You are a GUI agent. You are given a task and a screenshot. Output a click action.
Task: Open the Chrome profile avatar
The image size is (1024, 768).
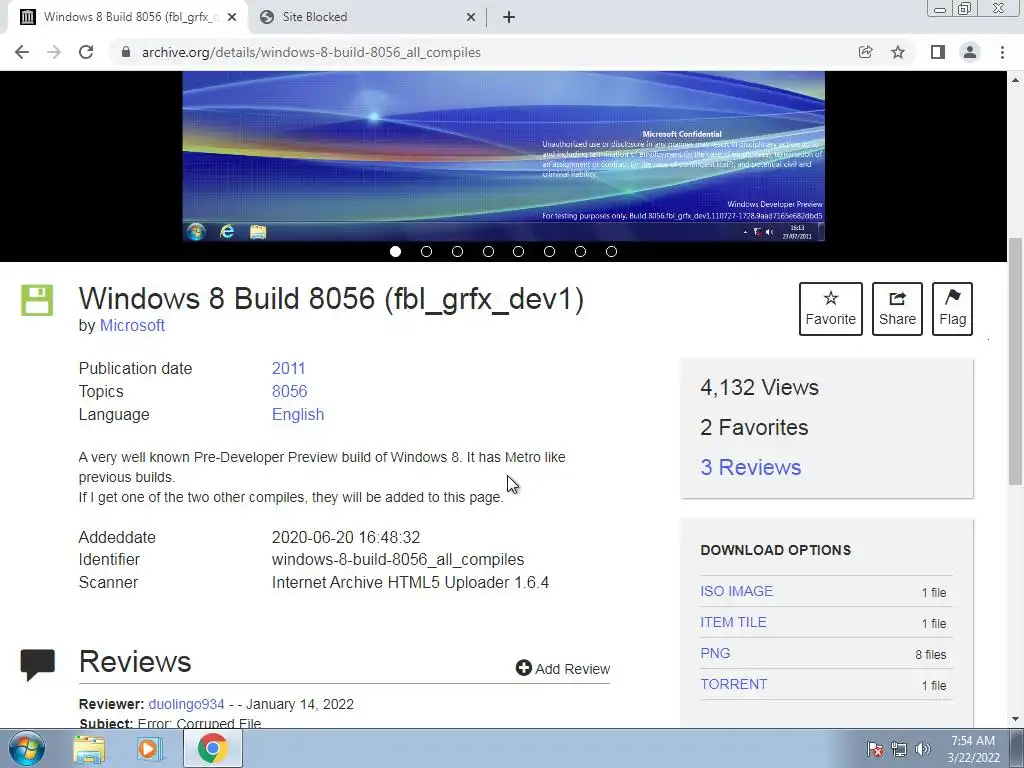(x=970, y=52)
